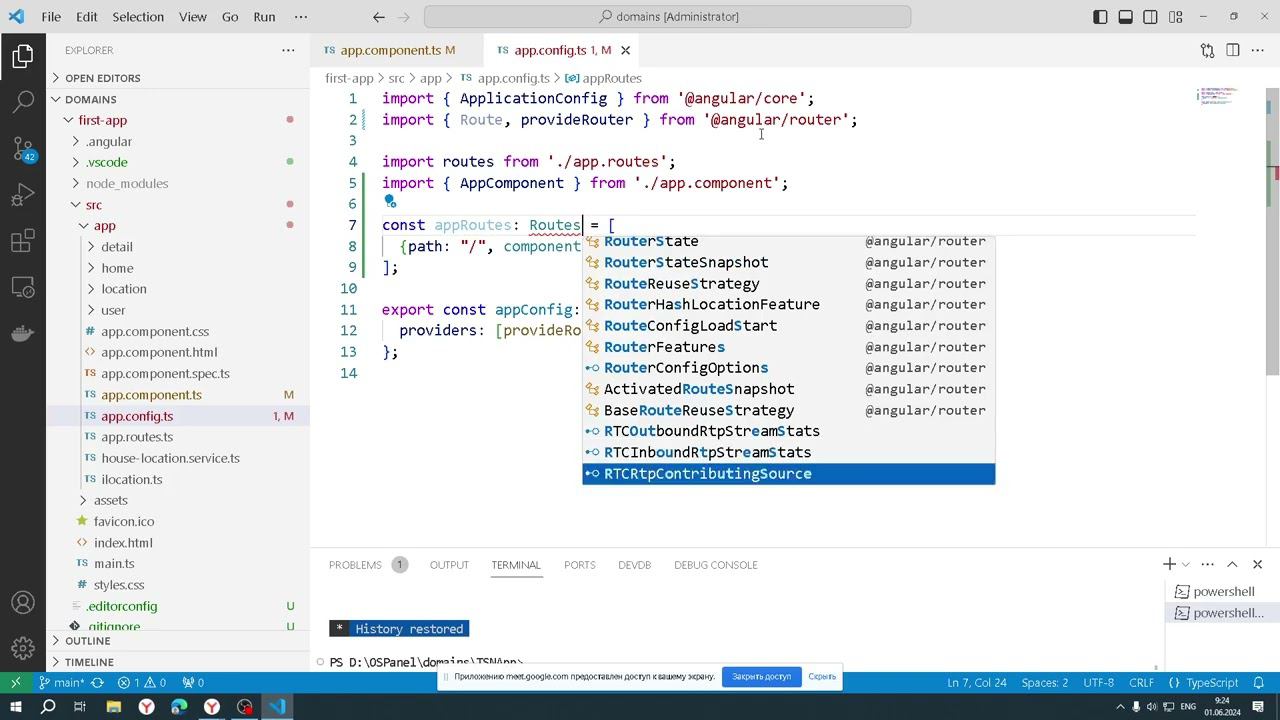Toggle the secondary side bar
The height and width of the screenshot is (720, 1280).
tap(1151, 17)
